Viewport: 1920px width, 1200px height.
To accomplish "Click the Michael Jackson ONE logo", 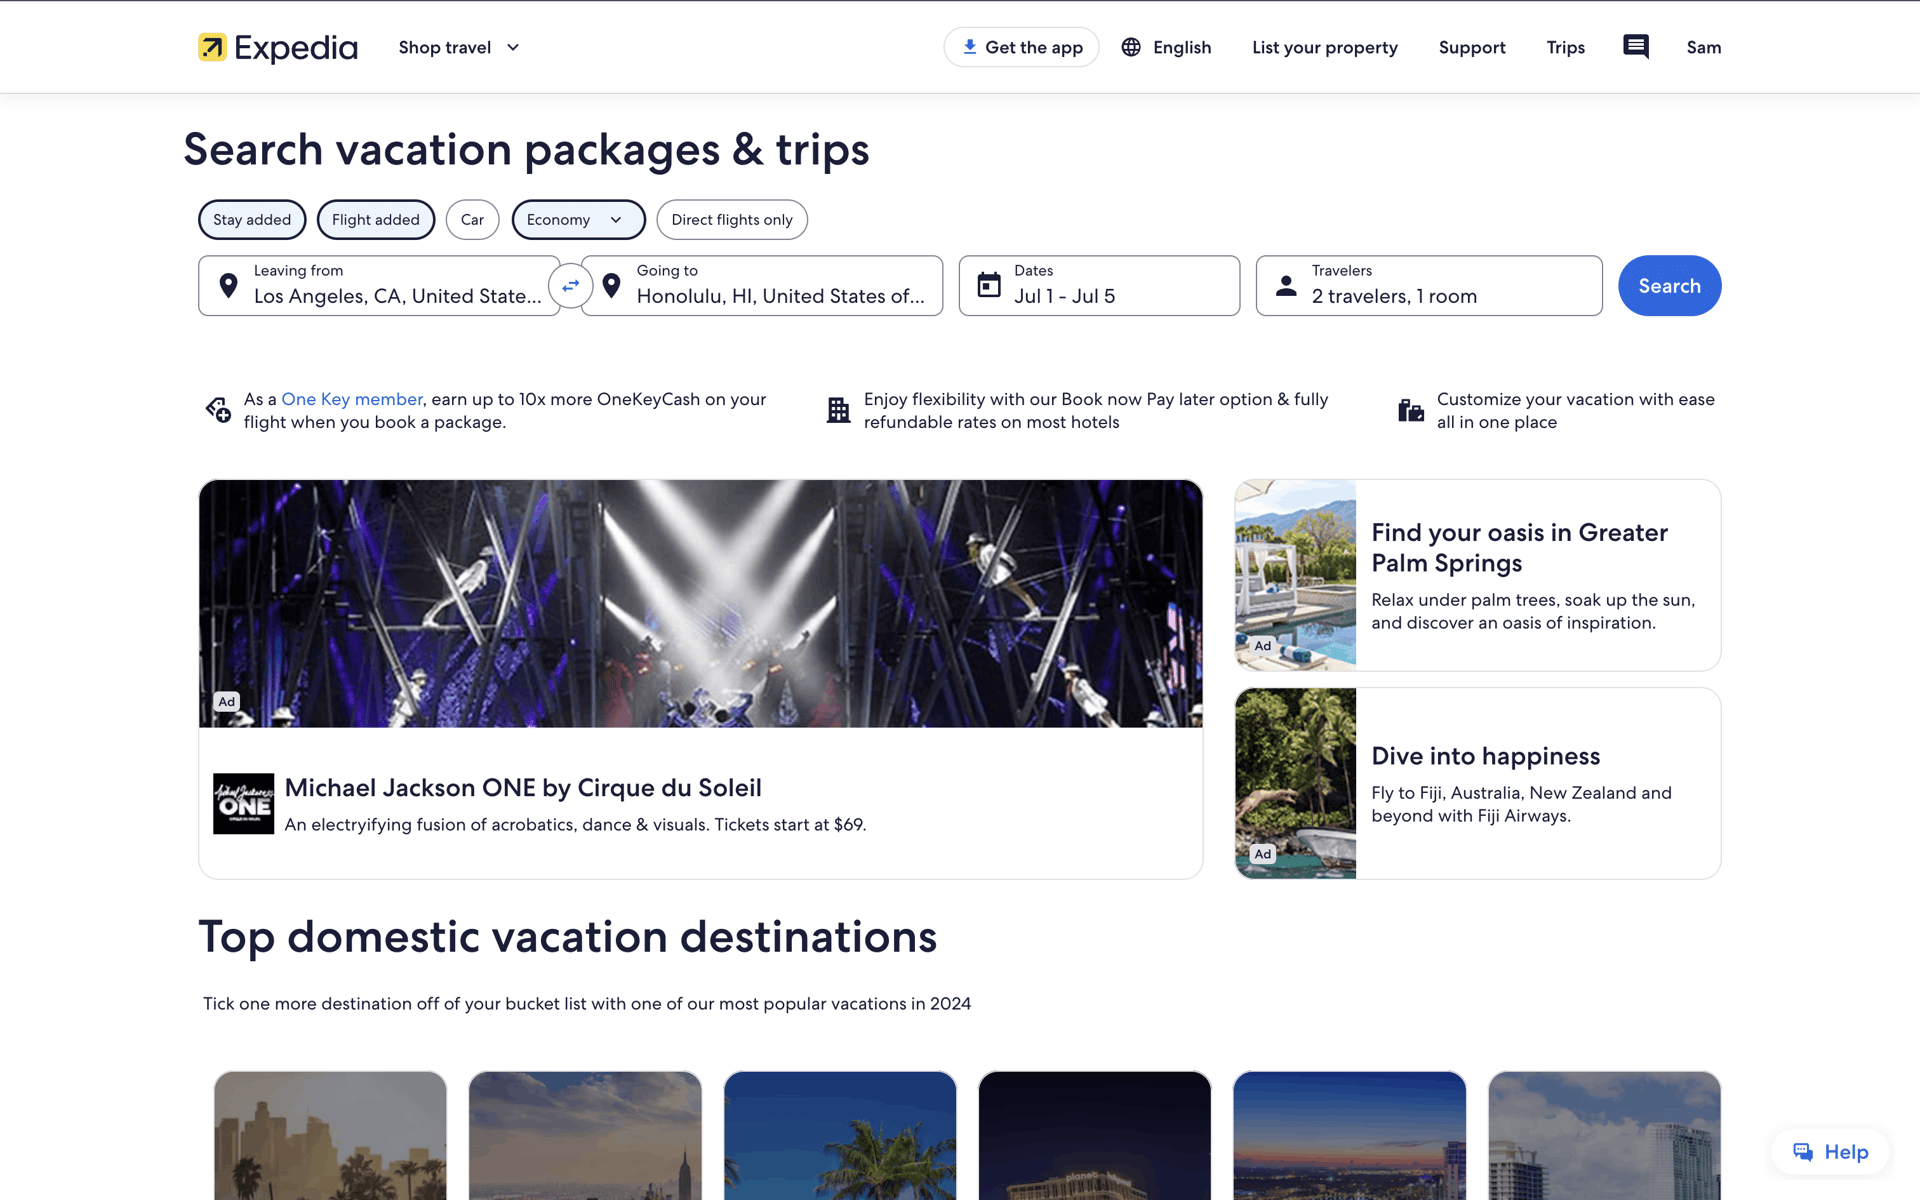I will coord(243,804).
